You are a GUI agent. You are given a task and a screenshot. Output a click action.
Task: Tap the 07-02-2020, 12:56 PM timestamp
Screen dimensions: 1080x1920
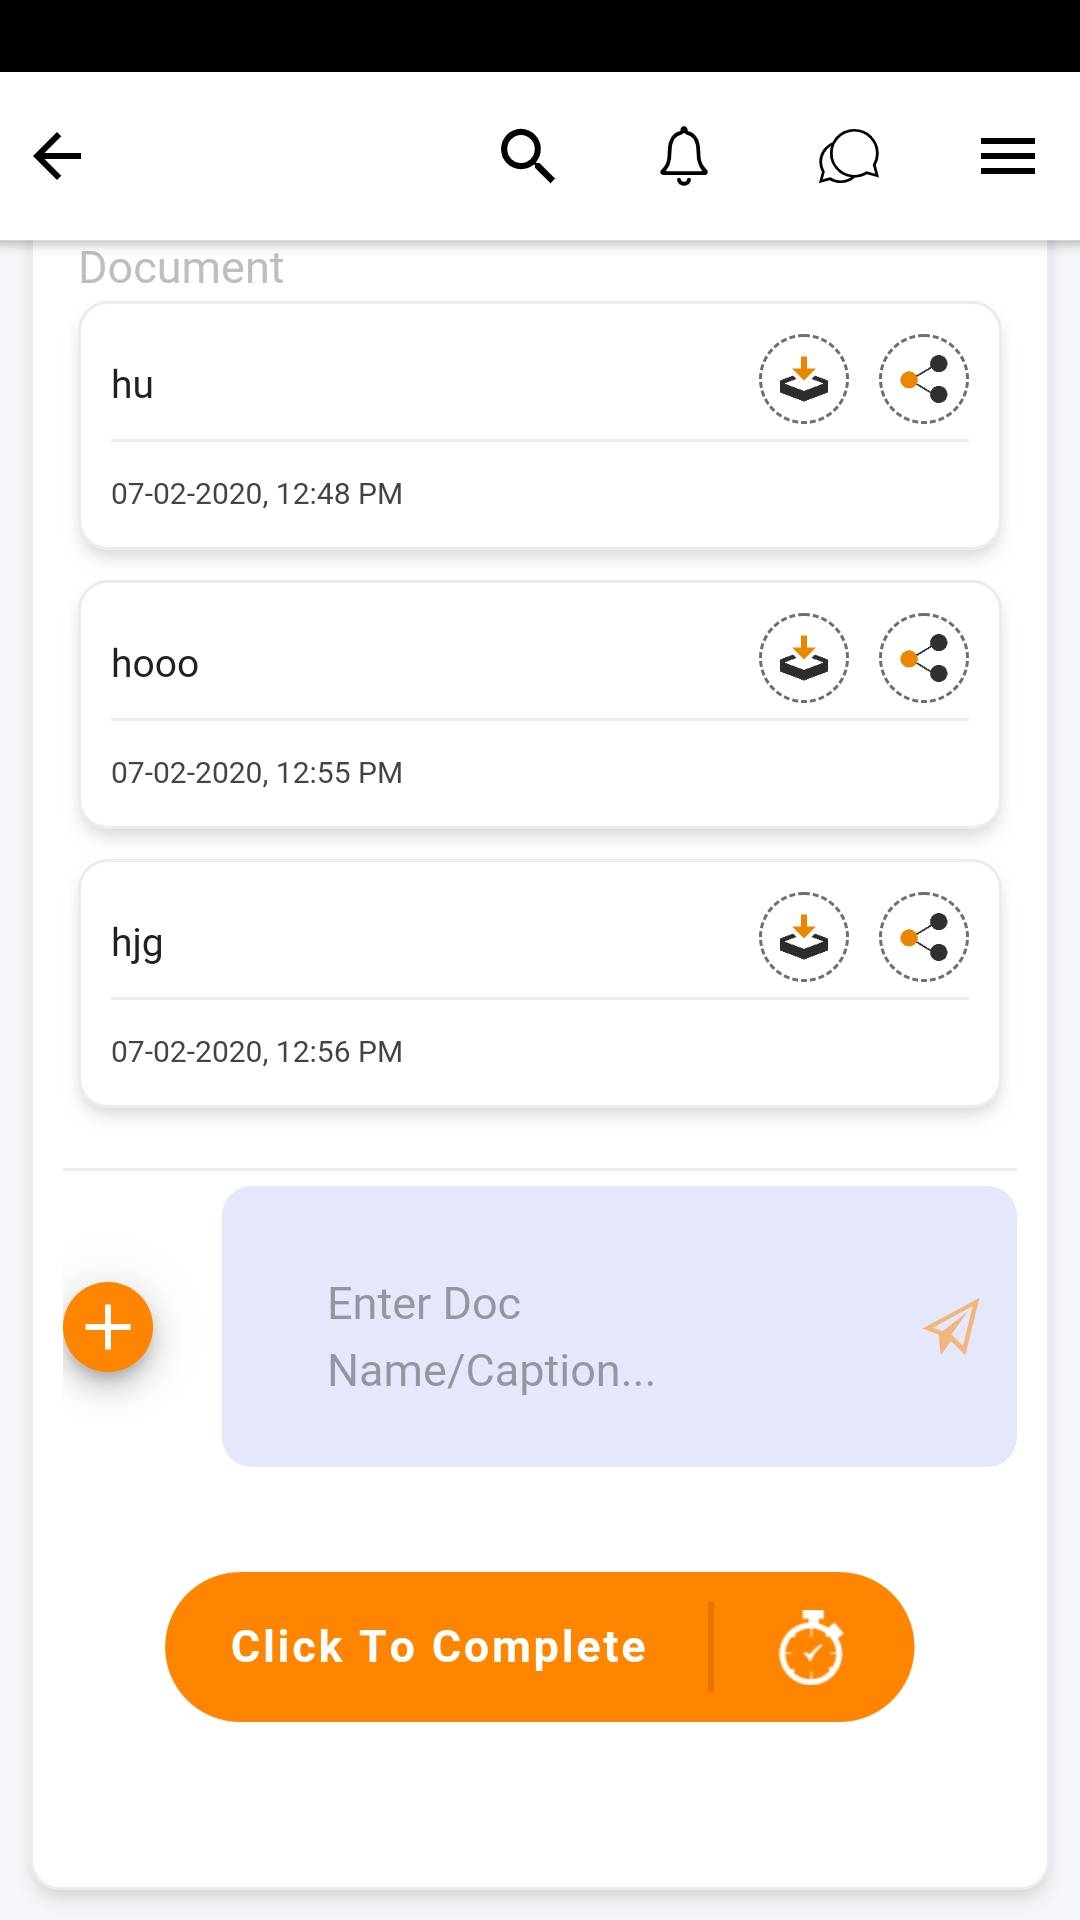[257, 1052]
